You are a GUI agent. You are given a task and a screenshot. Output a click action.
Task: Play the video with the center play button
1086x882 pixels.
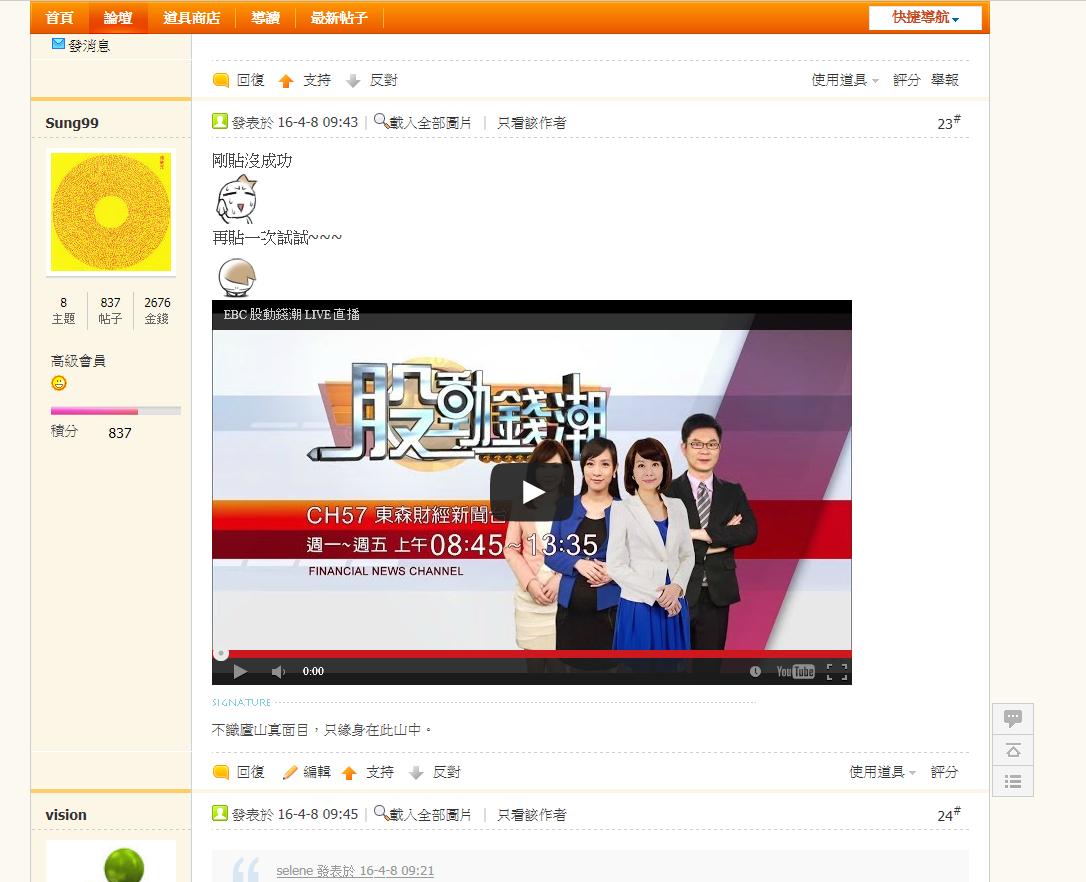click(532, 493)
